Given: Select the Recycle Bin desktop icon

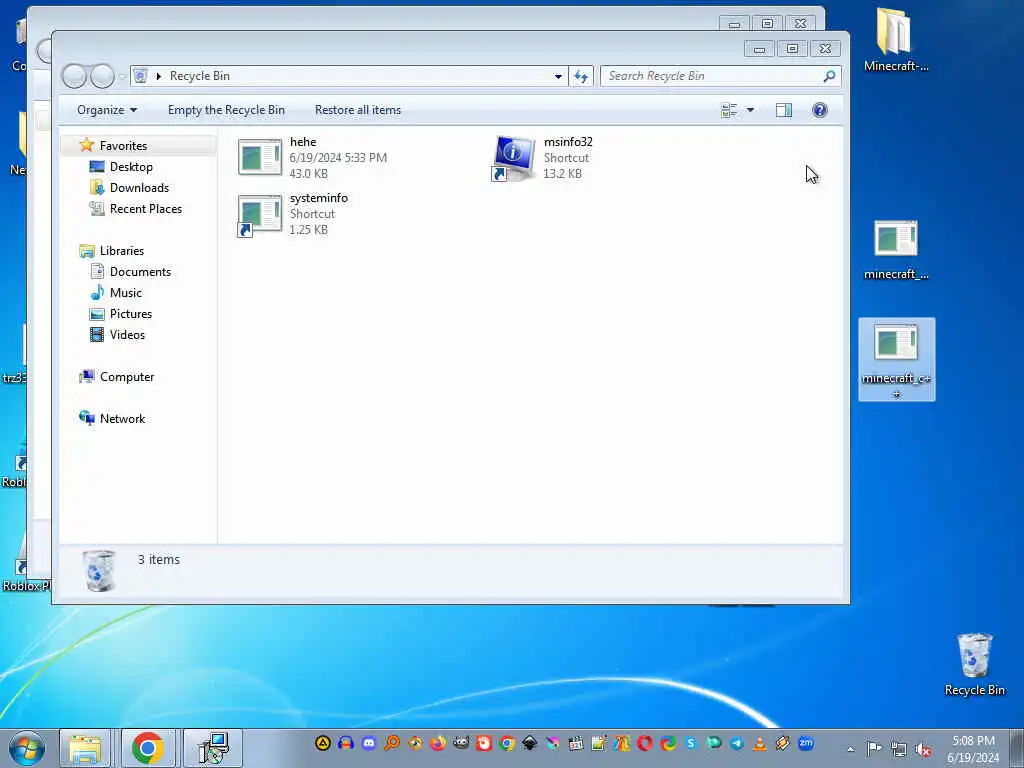Looking at the screenshot, I should coord(974,664).
